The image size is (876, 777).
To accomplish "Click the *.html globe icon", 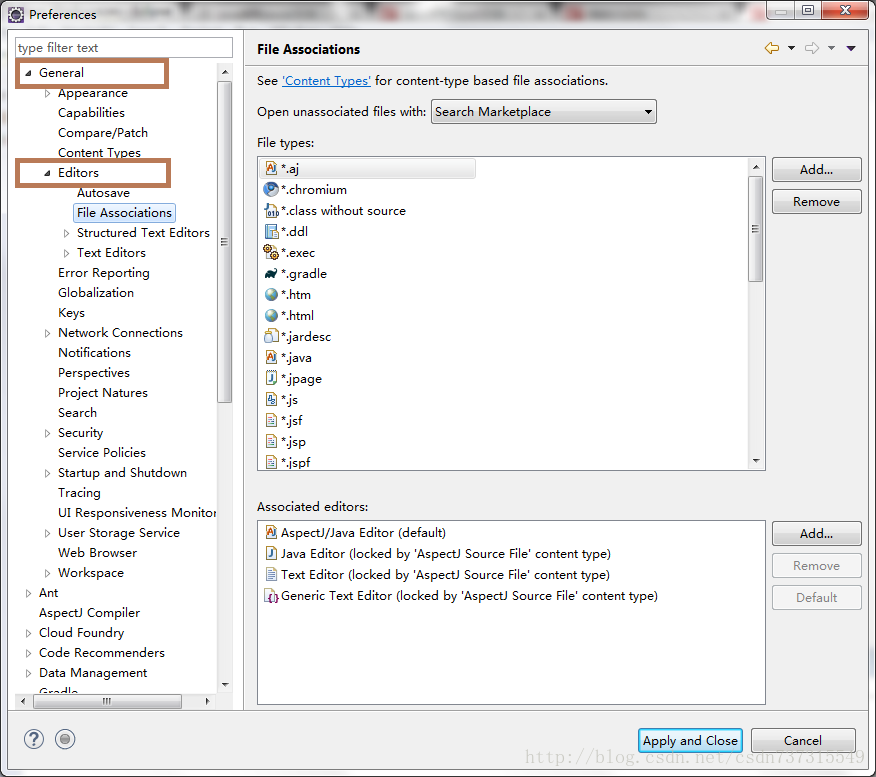I will point(271,315).
